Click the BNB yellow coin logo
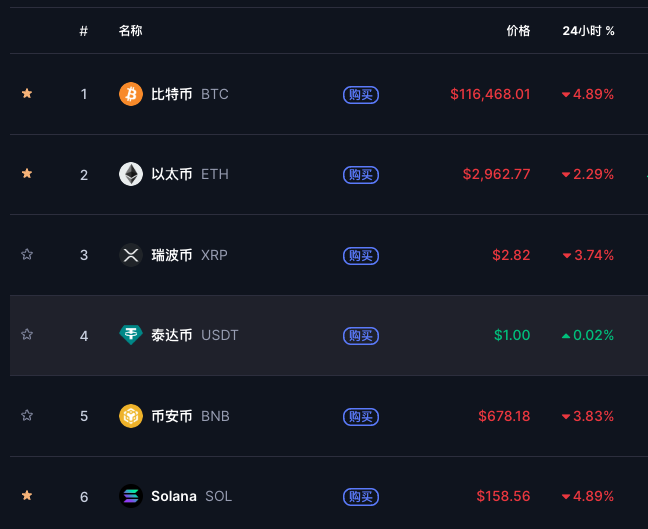This screenshot has width=648, height=529. (x=131, y=416)
